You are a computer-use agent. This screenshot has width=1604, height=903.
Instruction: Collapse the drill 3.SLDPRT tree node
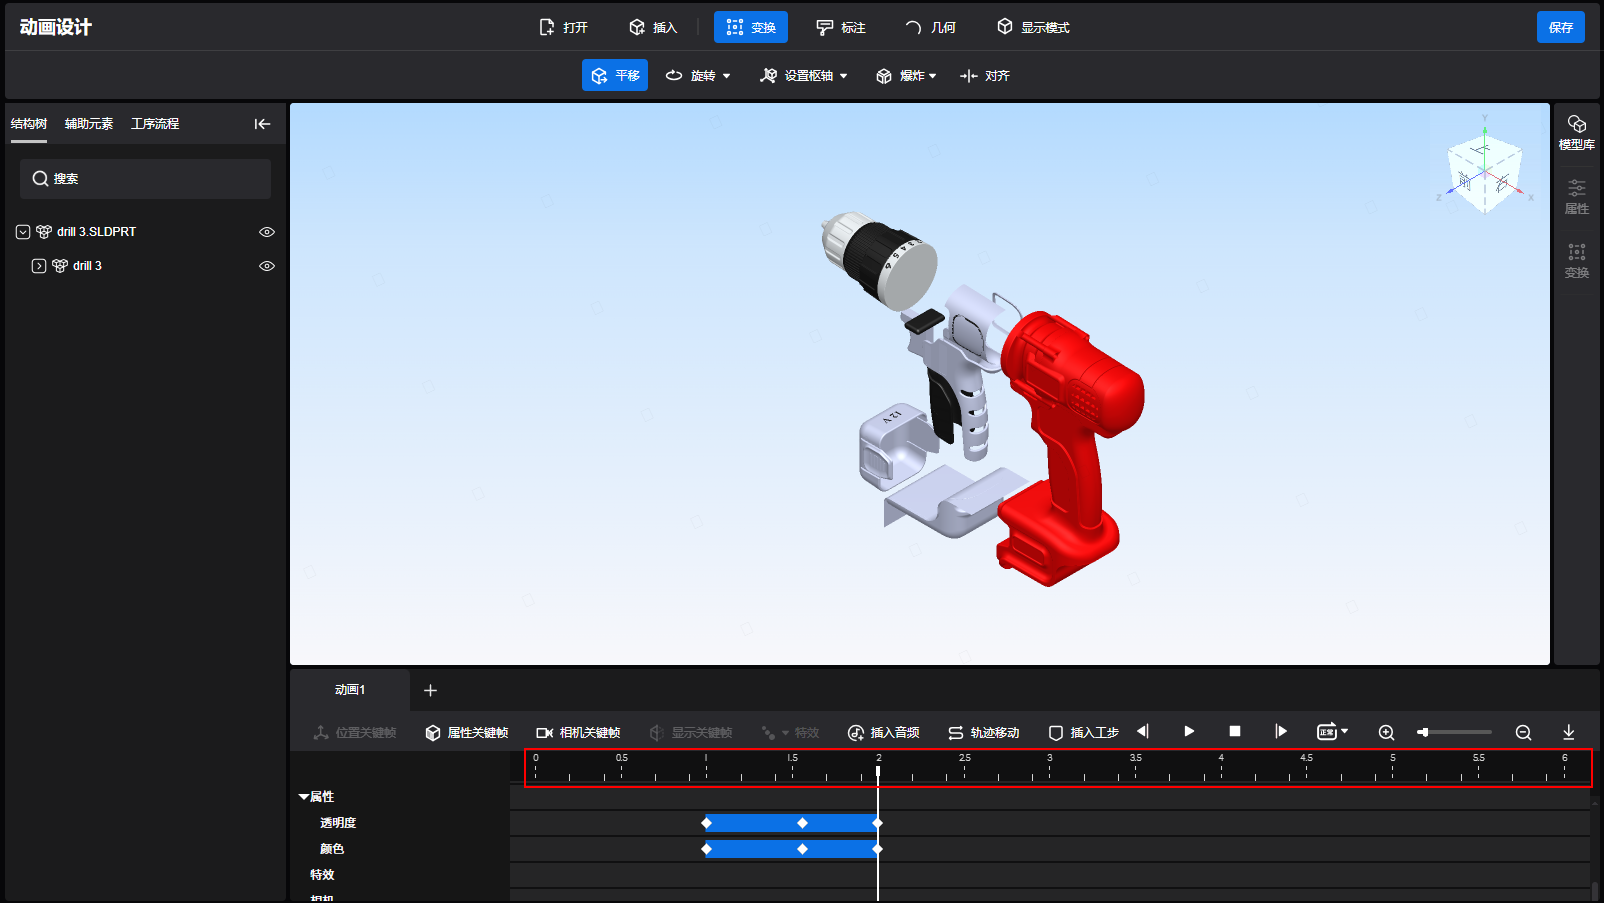click(23, 232)
